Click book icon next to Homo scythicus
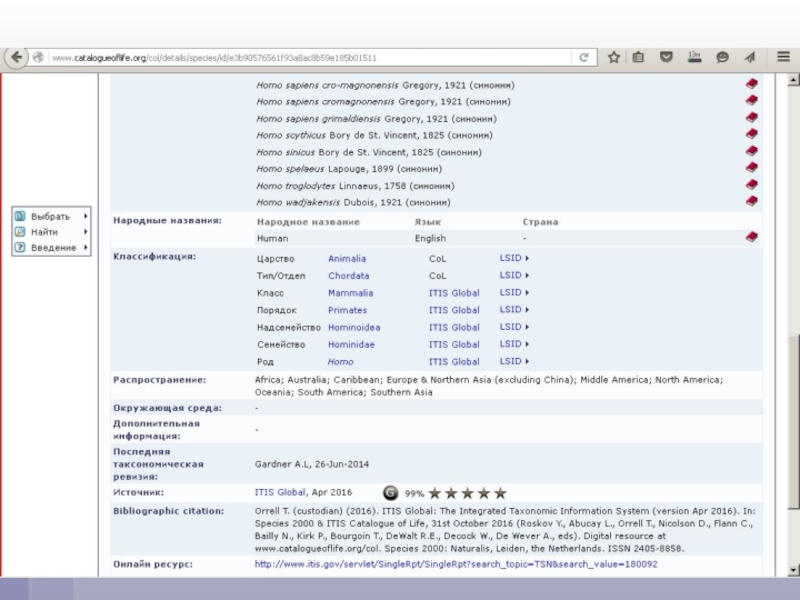 [751, 135]
